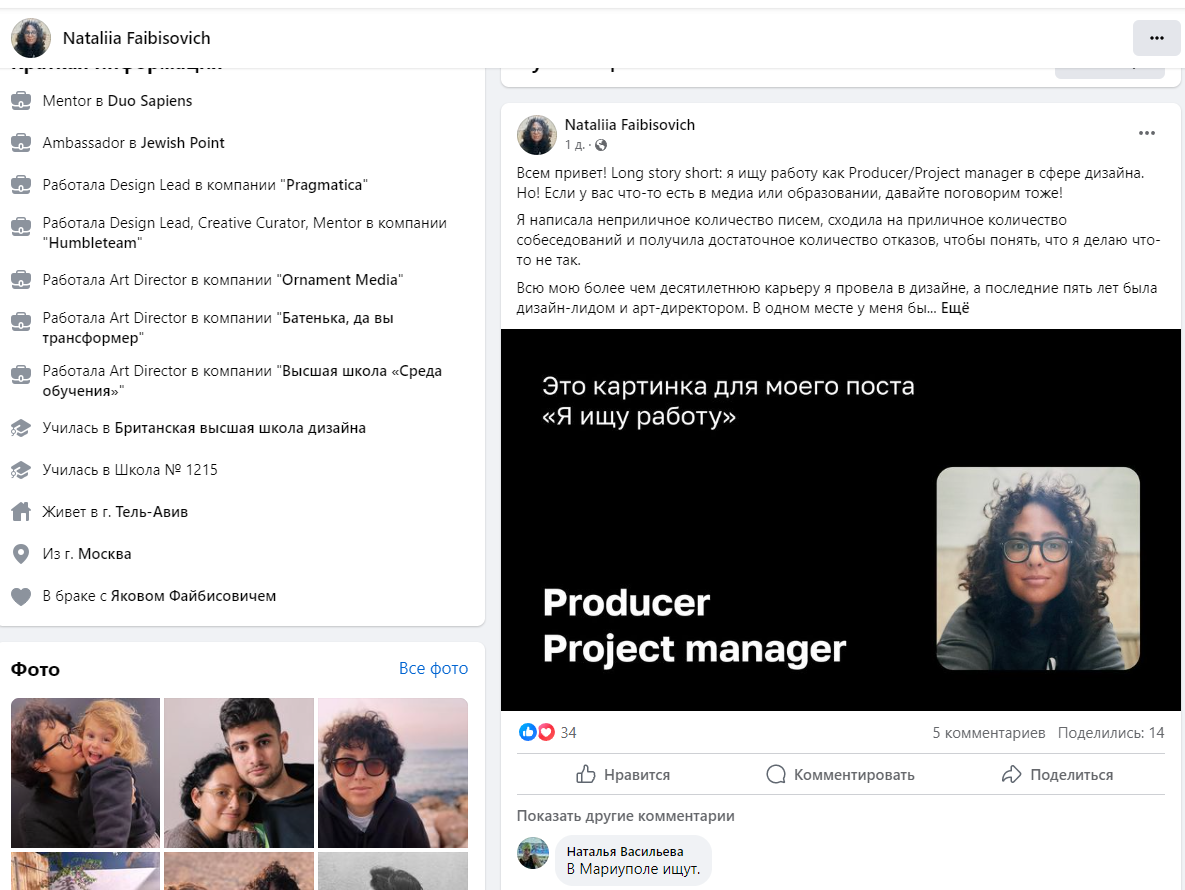1185x890 pixels.
Task: Click the Комментировать button
Action: tap(840, 774)
